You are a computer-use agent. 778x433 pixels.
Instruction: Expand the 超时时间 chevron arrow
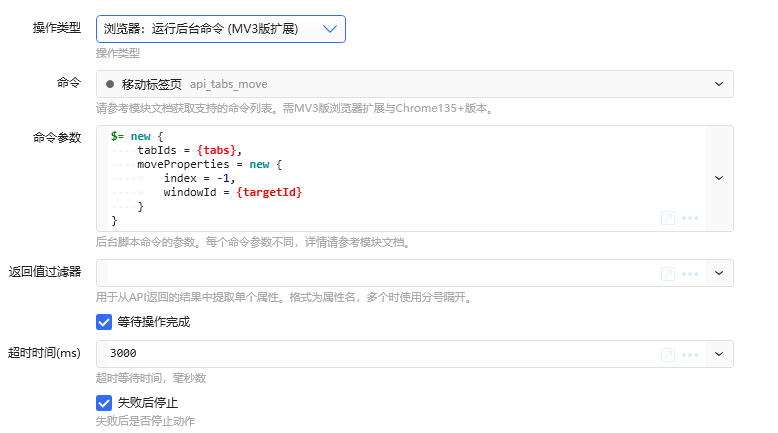tap(718, 354)
